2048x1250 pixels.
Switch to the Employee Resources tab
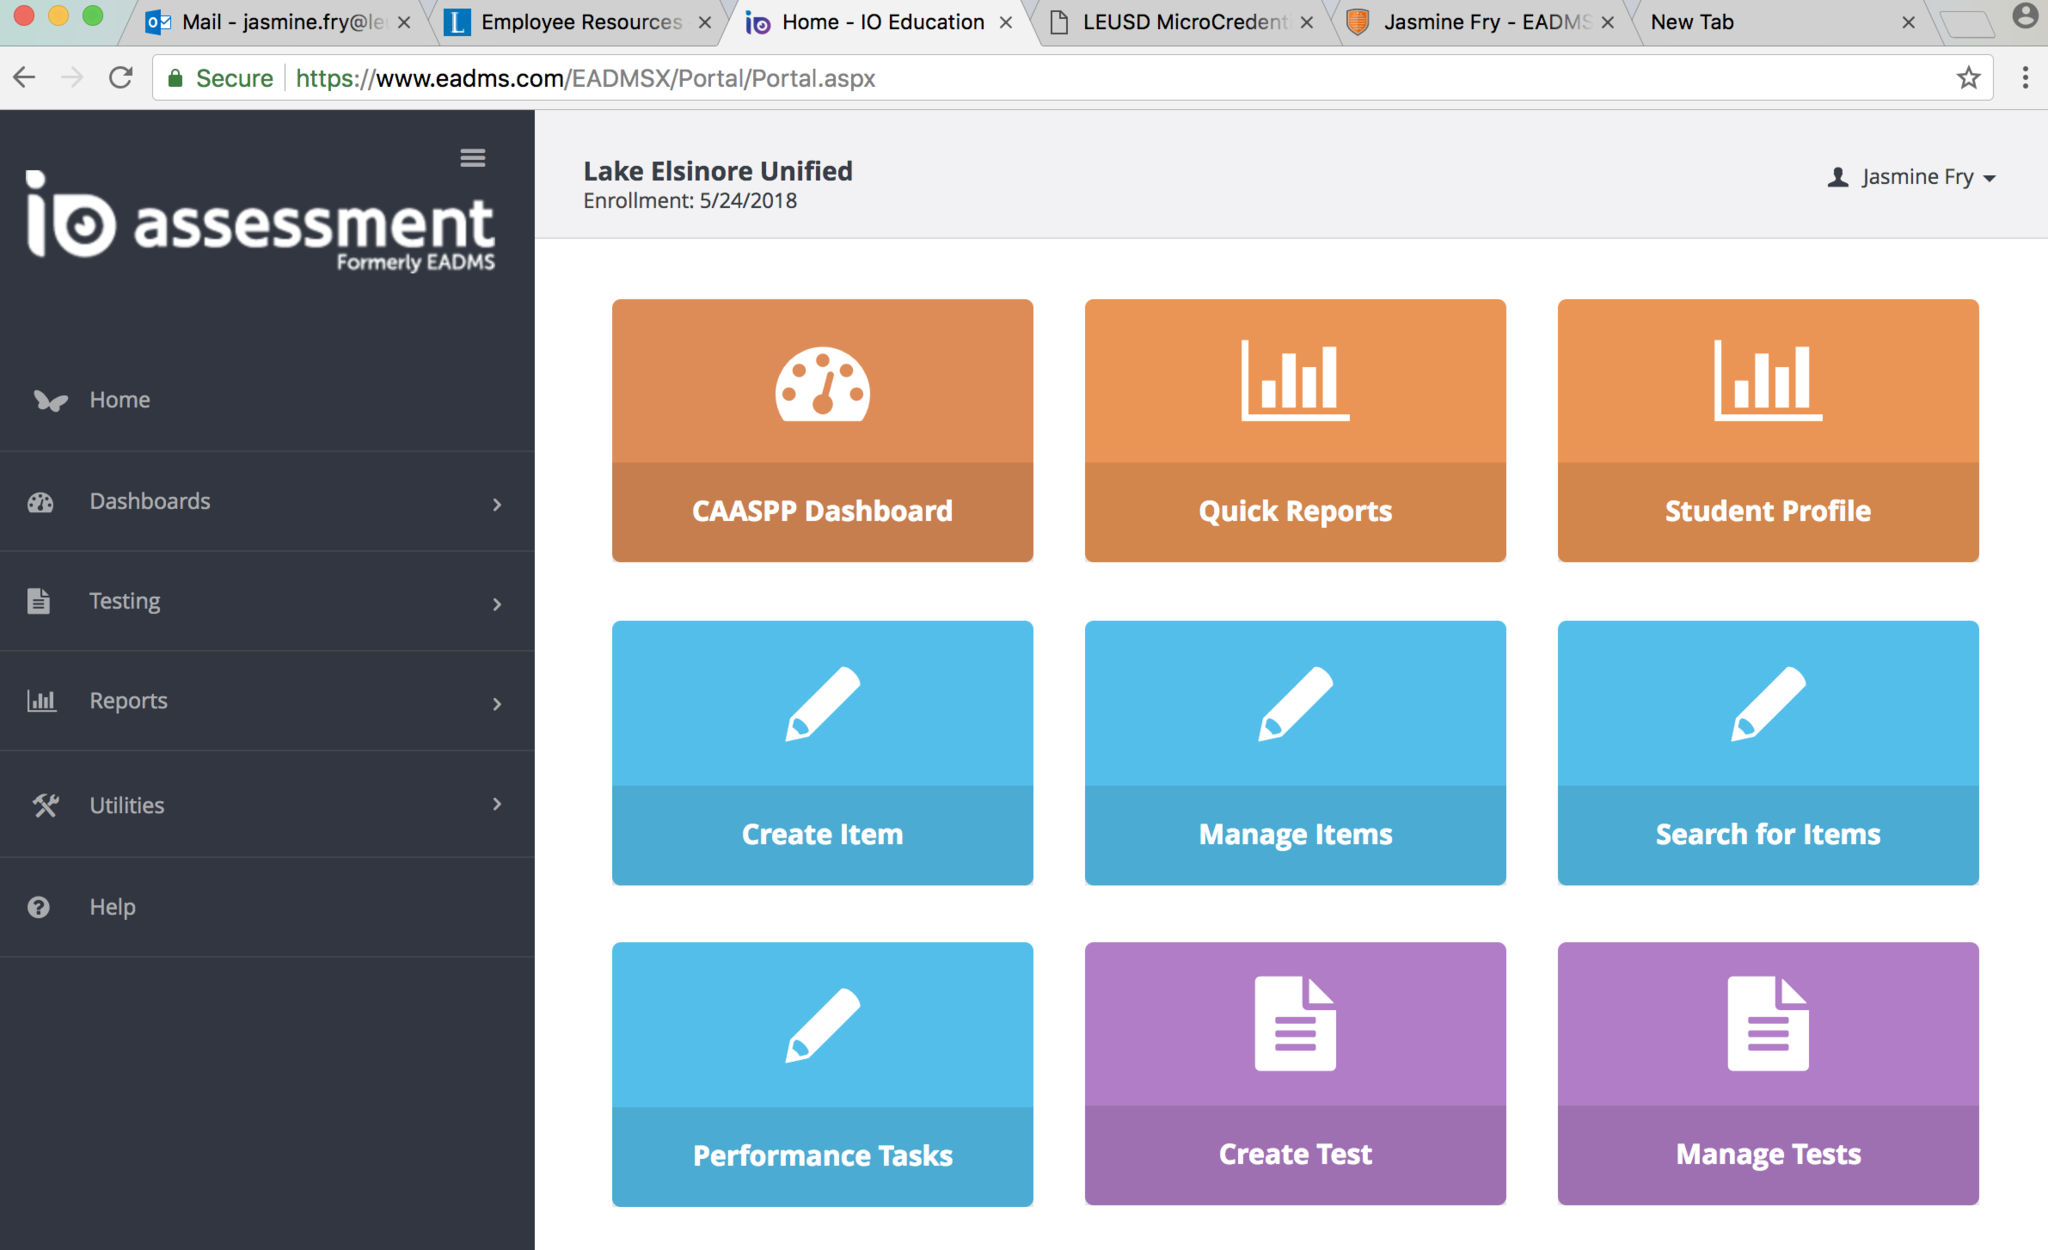coord(580,22)
